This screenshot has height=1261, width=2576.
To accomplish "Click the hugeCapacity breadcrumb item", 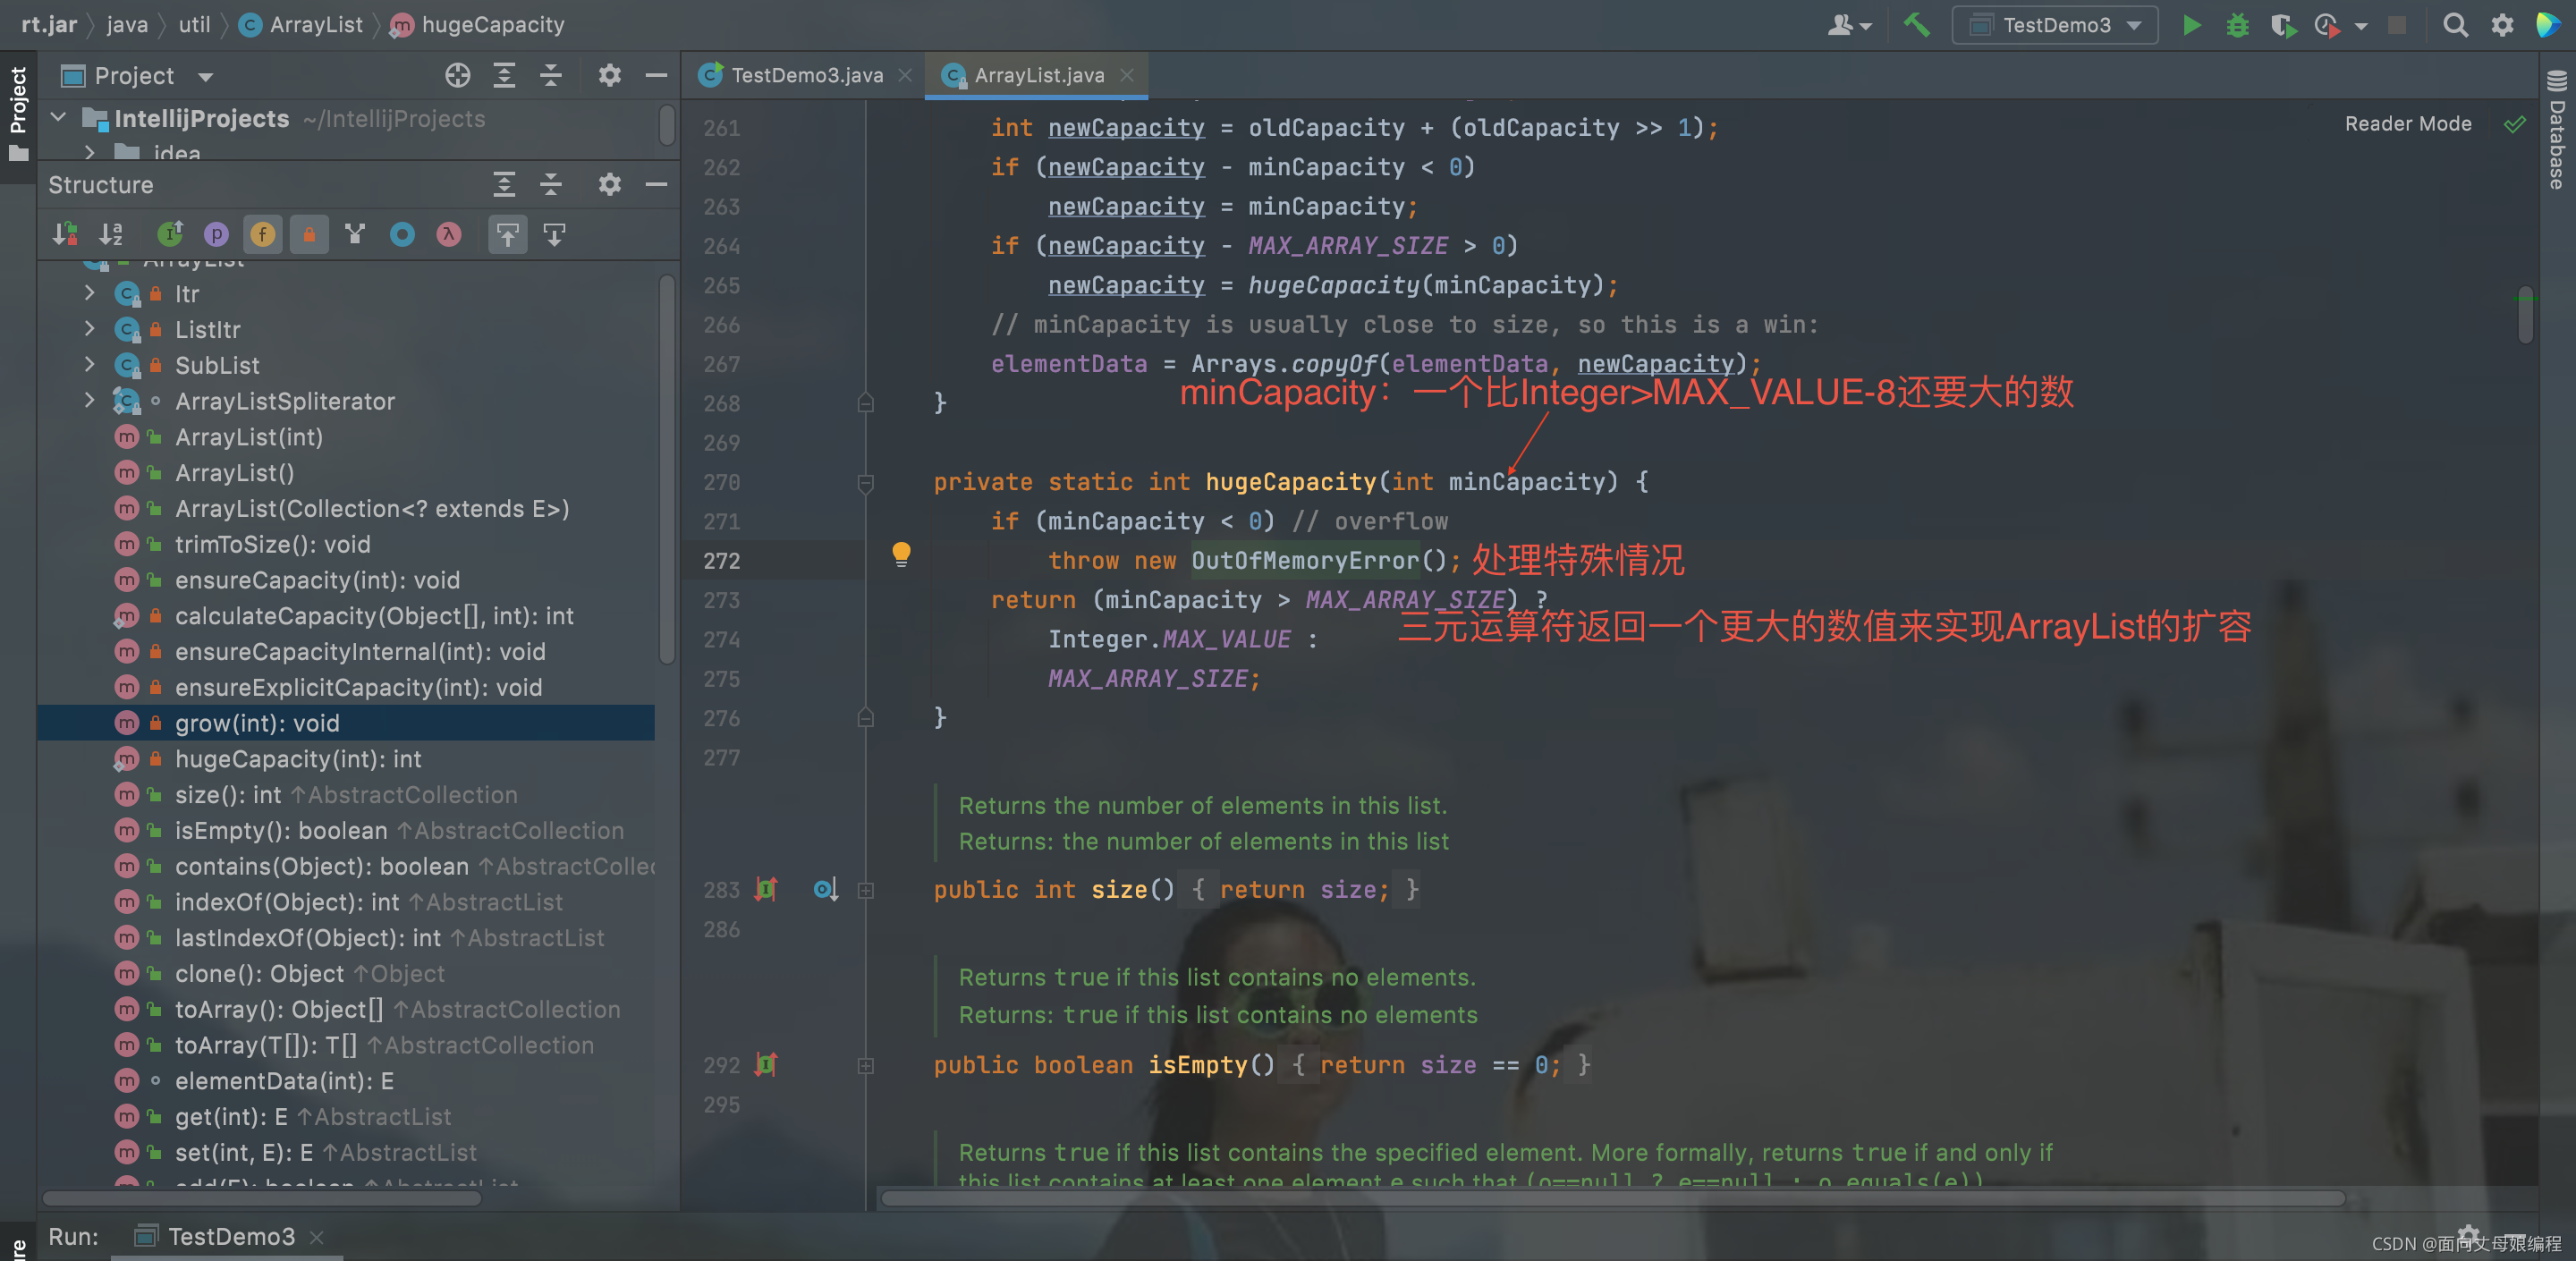I will (492, 25).
